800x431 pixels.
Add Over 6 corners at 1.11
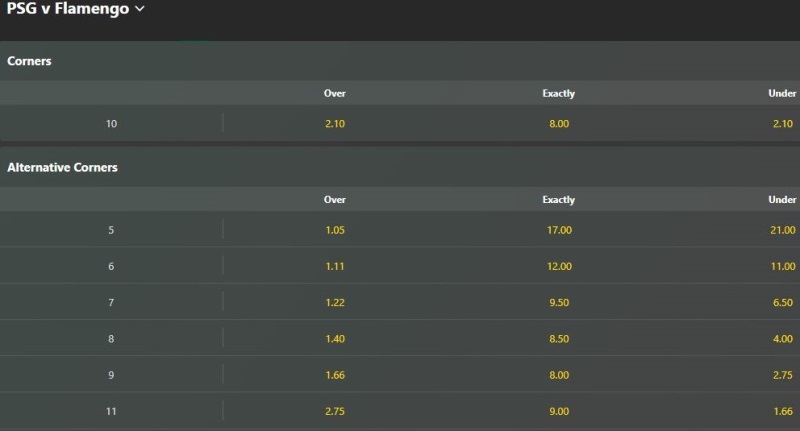coord(335,266)
